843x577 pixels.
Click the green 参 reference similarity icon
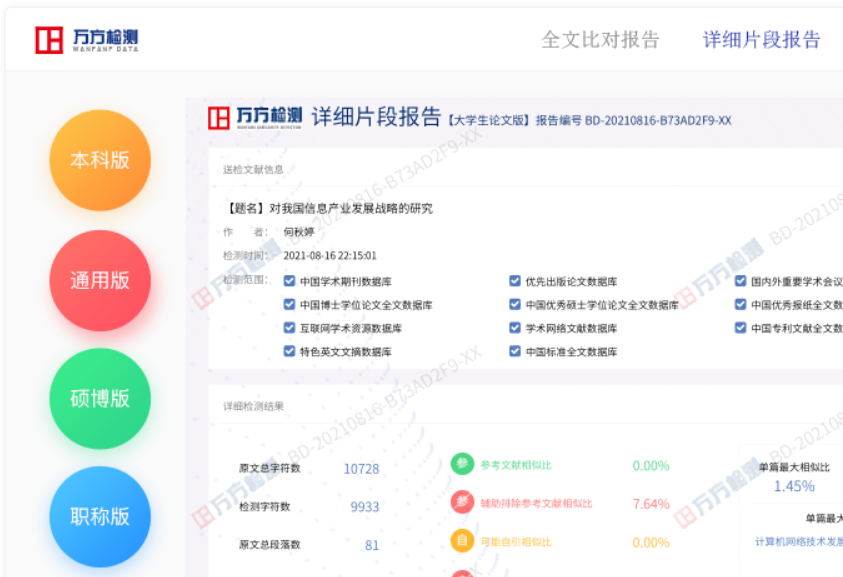(x=462, y=464)
